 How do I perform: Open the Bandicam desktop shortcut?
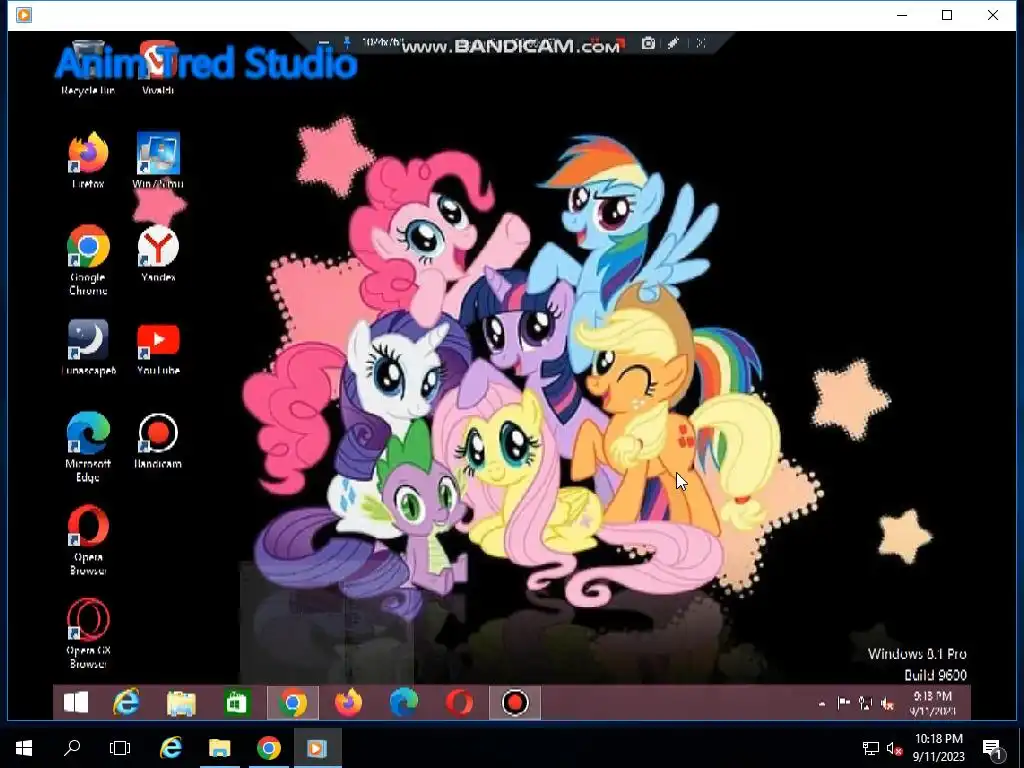point(158,441)
